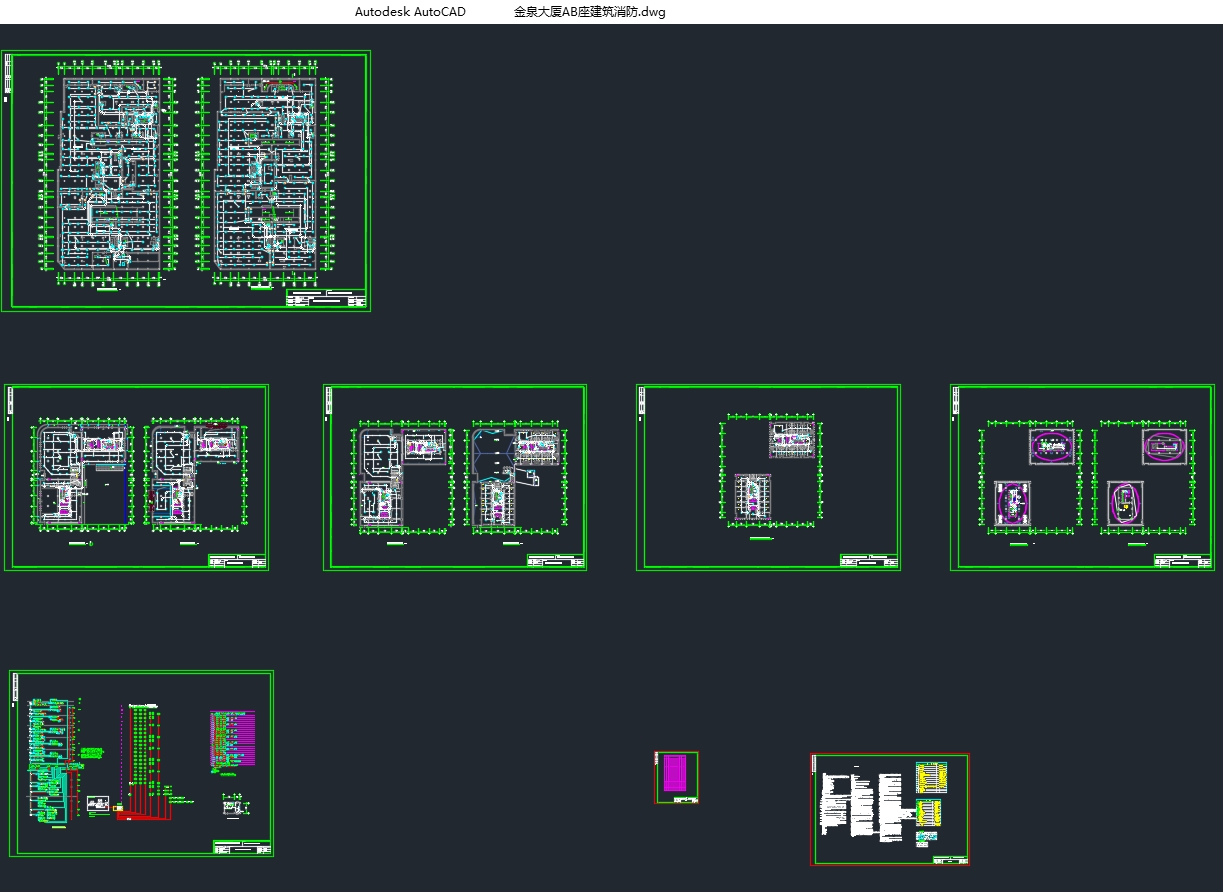Click the upper yellow table in the red-bordered notes sheet
Viewport: 1223px width, 892px height.
(930, 778)
